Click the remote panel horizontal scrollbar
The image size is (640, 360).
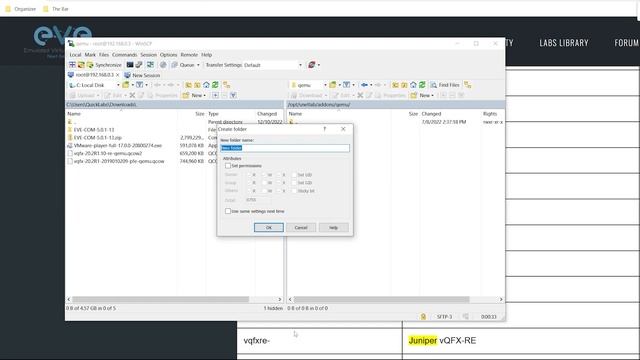(382, 299)
